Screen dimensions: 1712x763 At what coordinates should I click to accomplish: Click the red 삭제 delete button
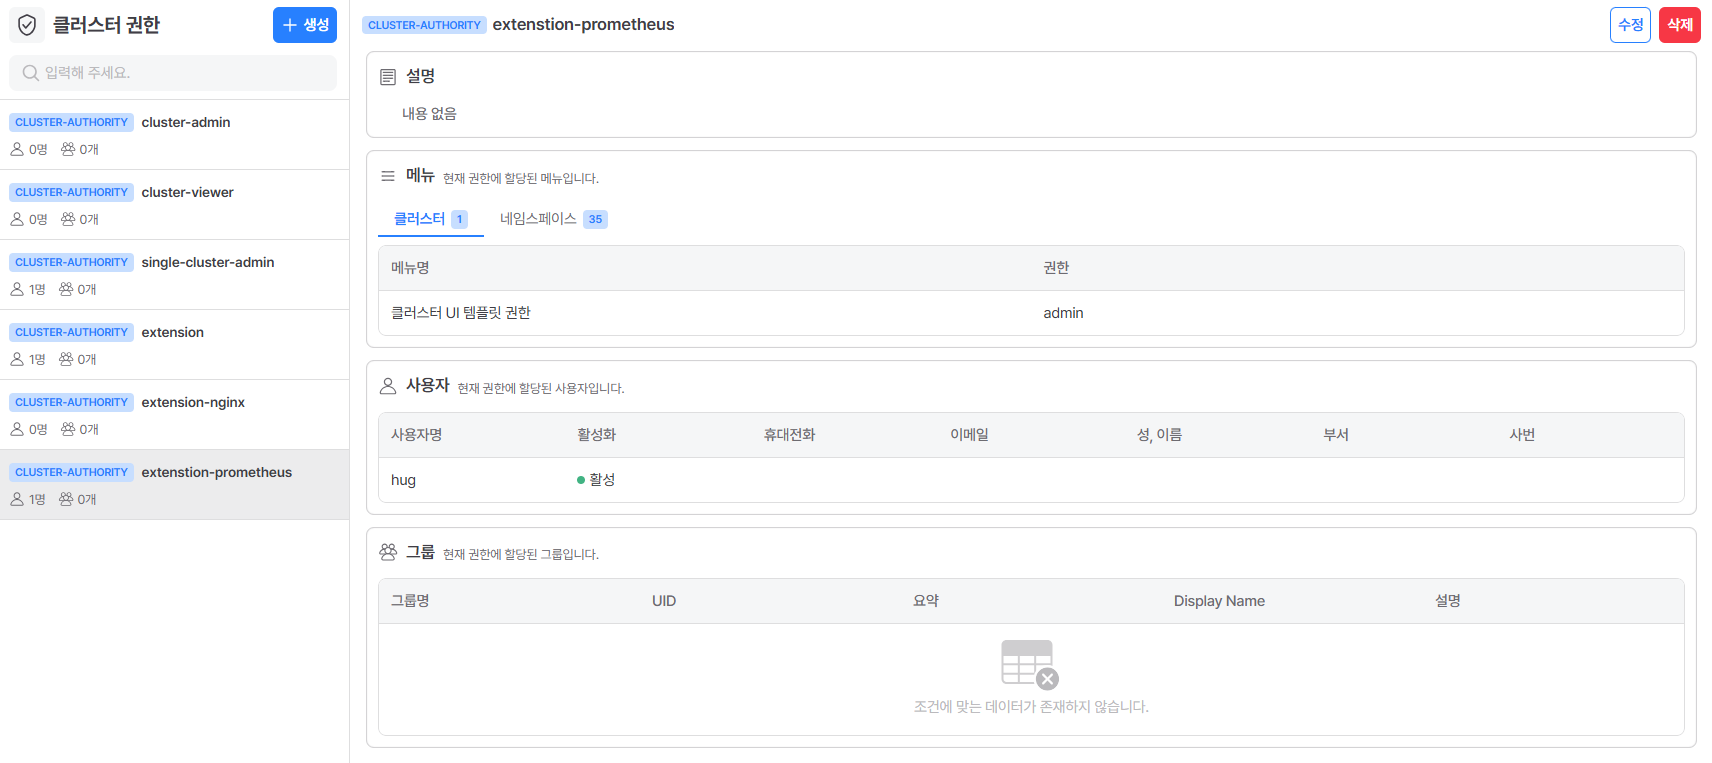click(1680, 25)
